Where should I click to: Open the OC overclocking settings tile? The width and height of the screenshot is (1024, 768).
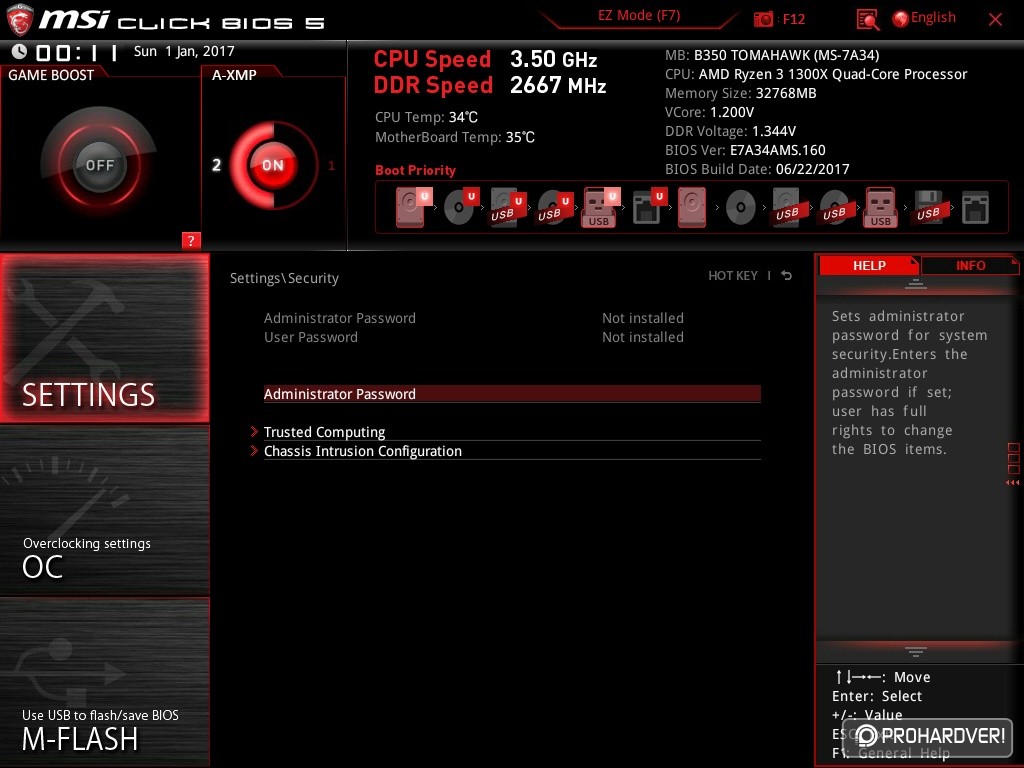[104, 511]
